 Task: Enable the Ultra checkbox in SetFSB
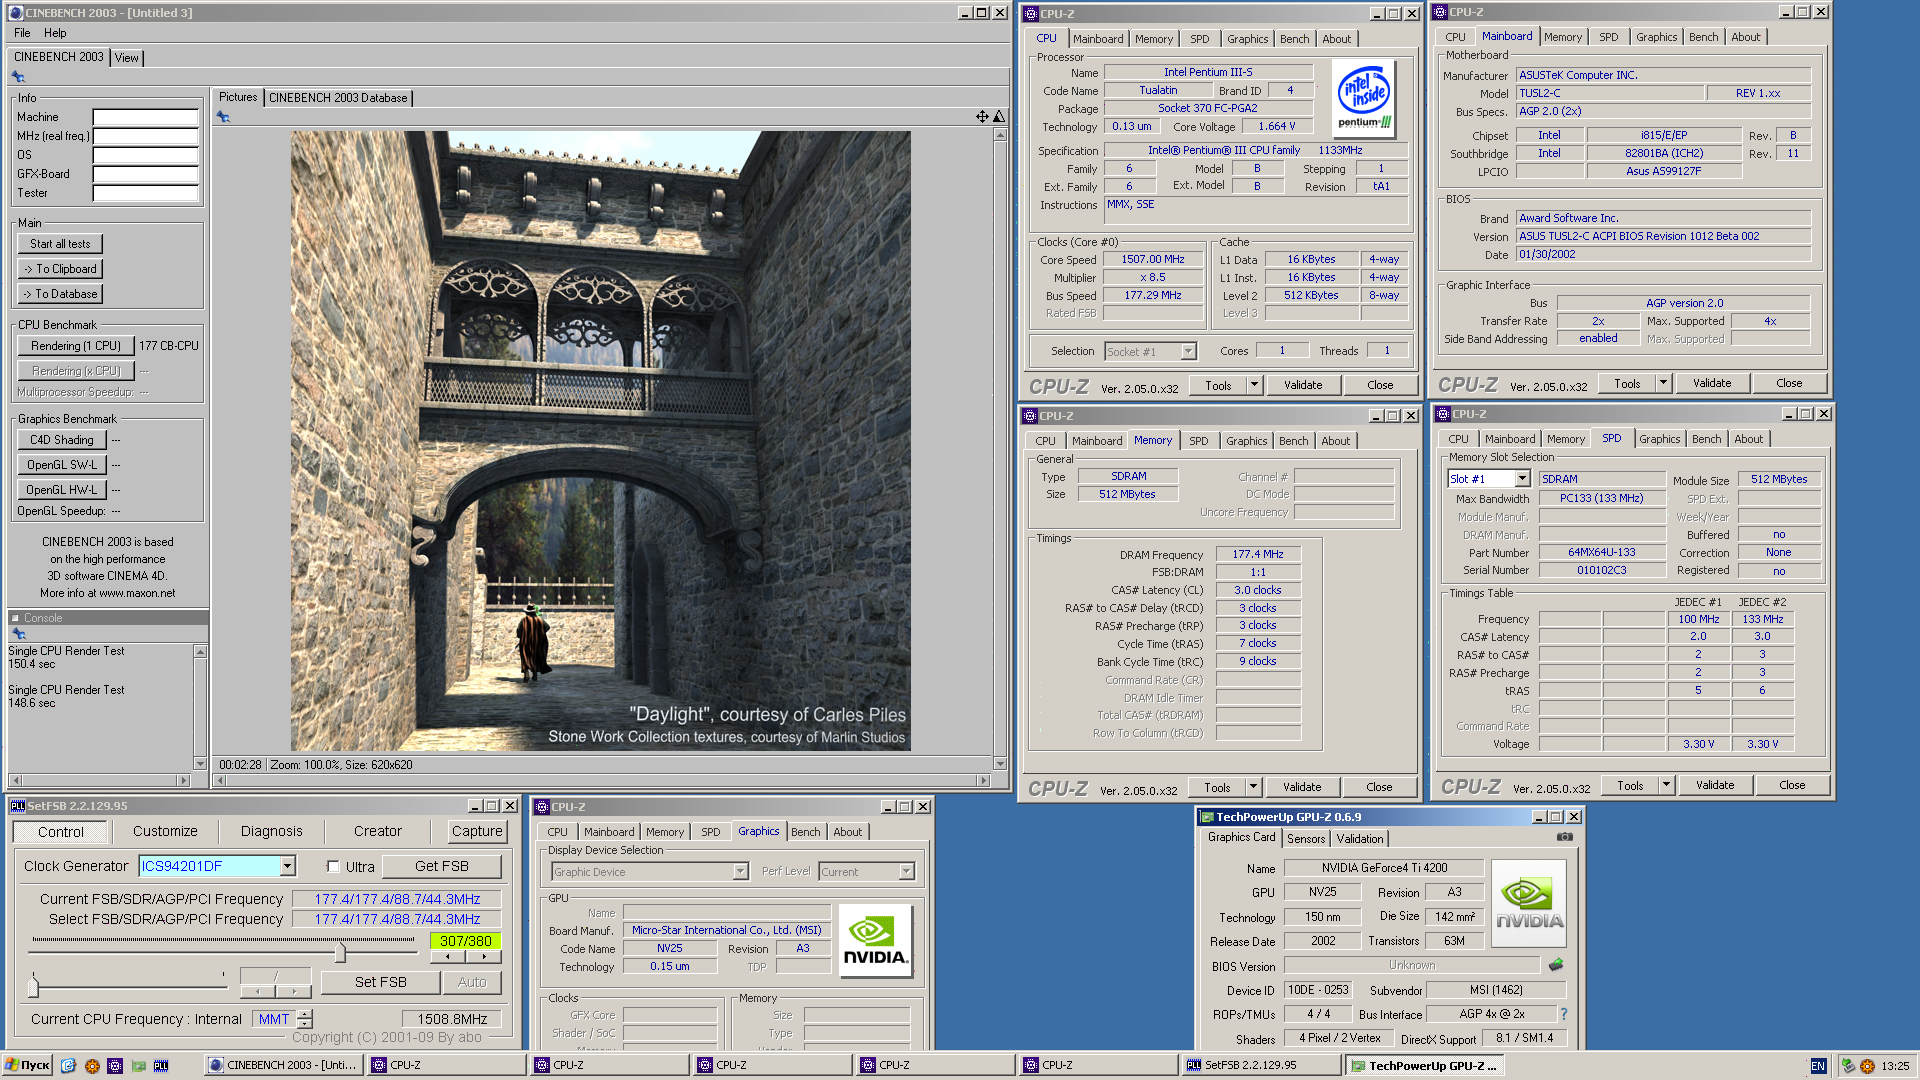(334, 867)
